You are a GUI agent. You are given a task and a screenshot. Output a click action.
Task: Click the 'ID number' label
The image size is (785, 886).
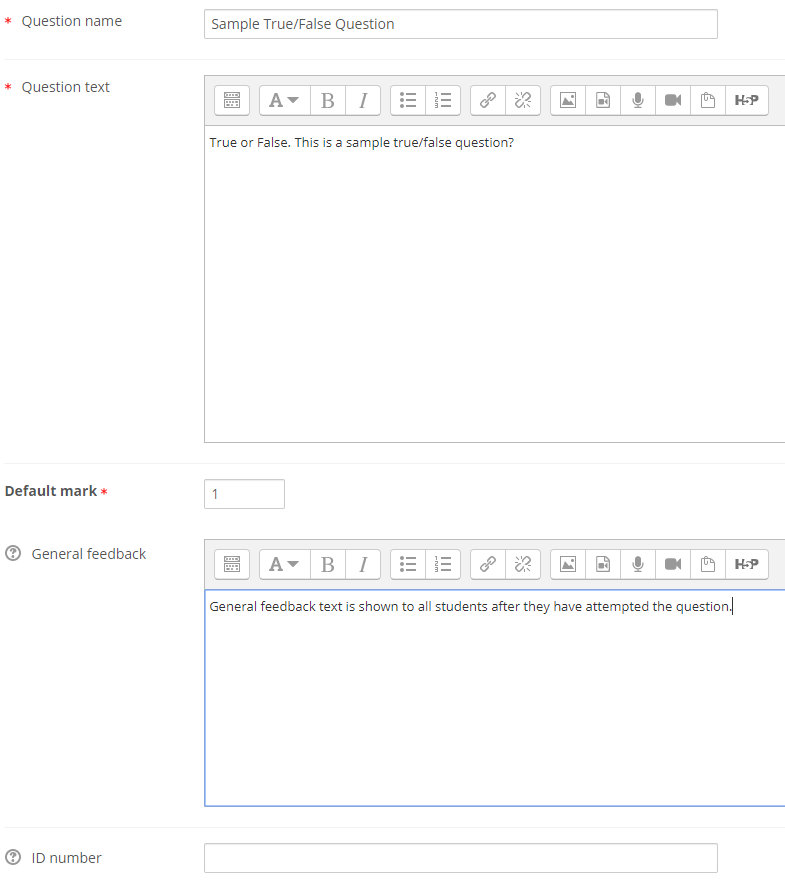(67, 858)
